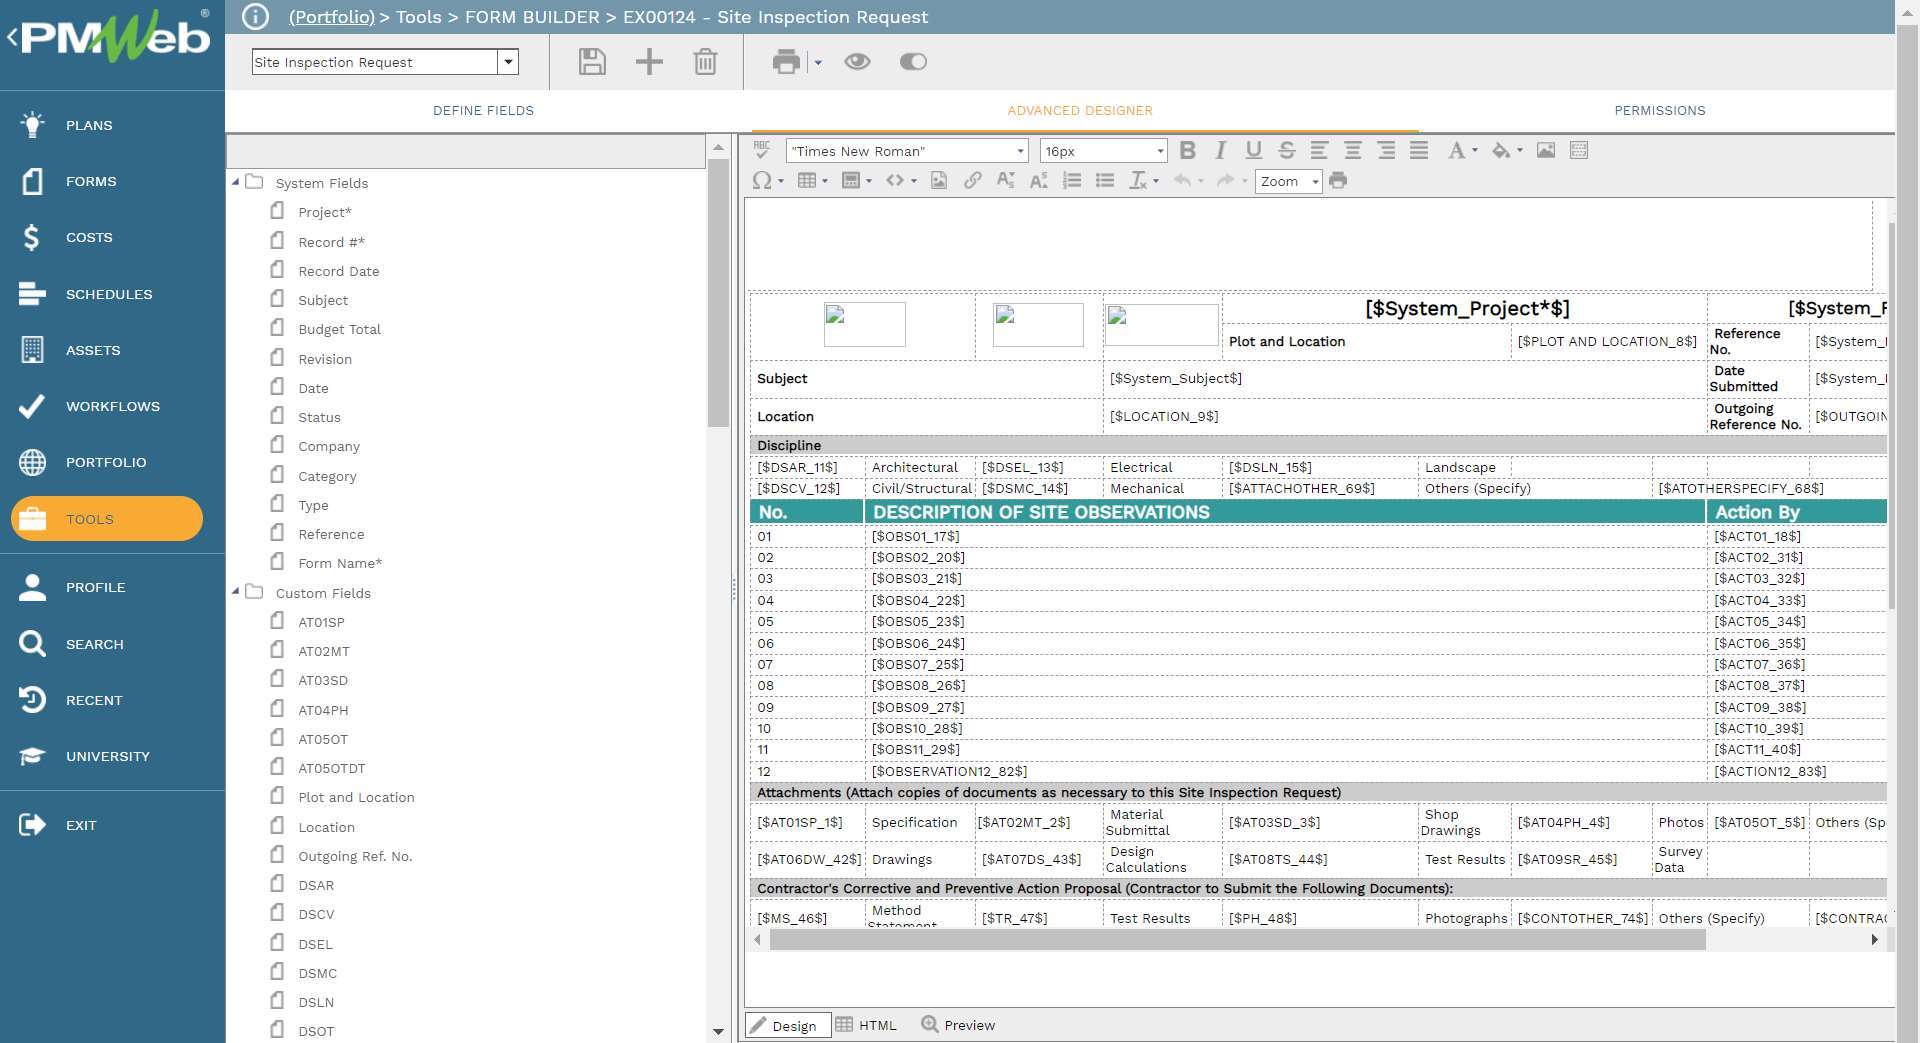Flip the toggle switch next to the eye icon
The image size is (1920, 1043).
pyautogui.click(x=911, y=61)
